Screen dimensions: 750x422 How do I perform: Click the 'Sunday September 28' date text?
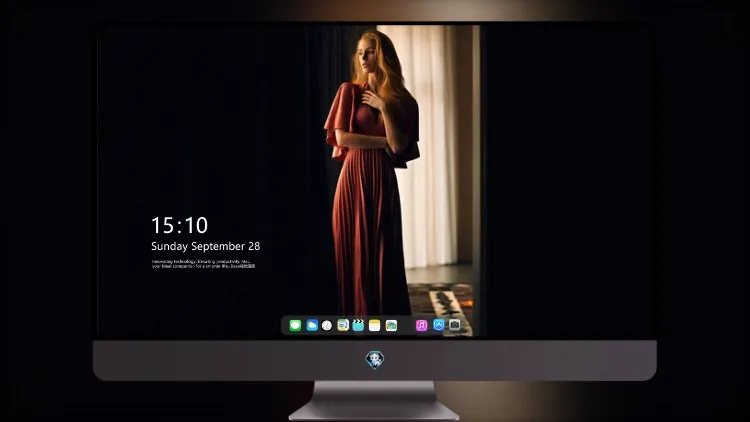pos(206,246)
